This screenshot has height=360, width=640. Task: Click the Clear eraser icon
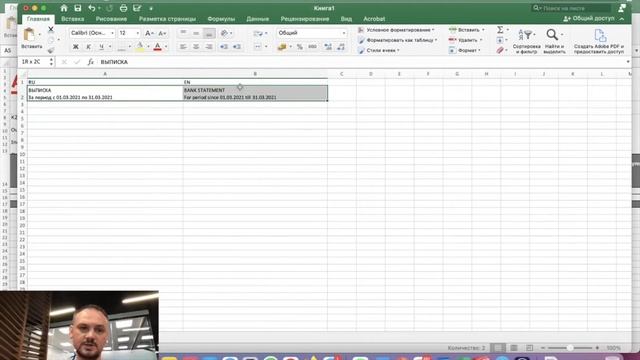pos(500,50)
